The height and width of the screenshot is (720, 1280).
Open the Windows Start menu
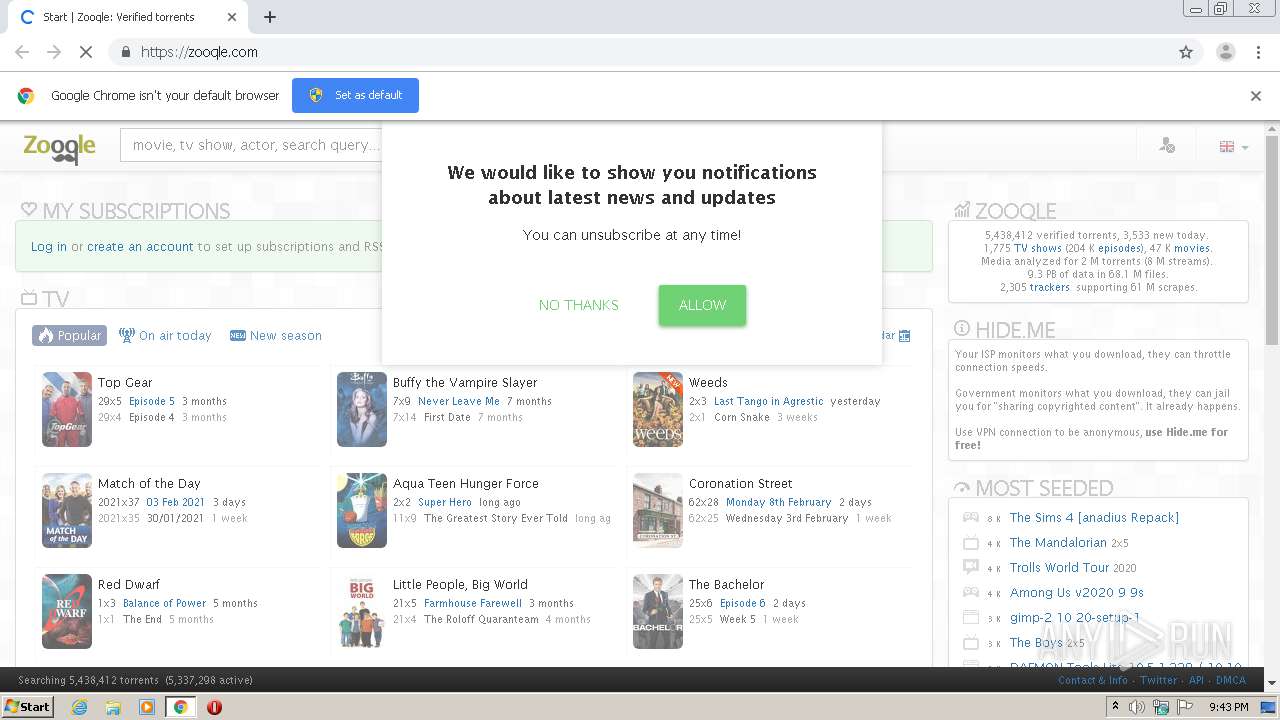[27, 706]
